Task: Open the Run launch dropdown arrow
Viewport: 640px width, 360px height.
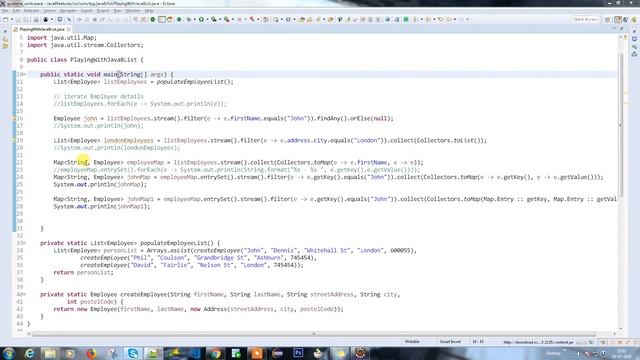Action: pyautogui.click(x=207, y=19)
